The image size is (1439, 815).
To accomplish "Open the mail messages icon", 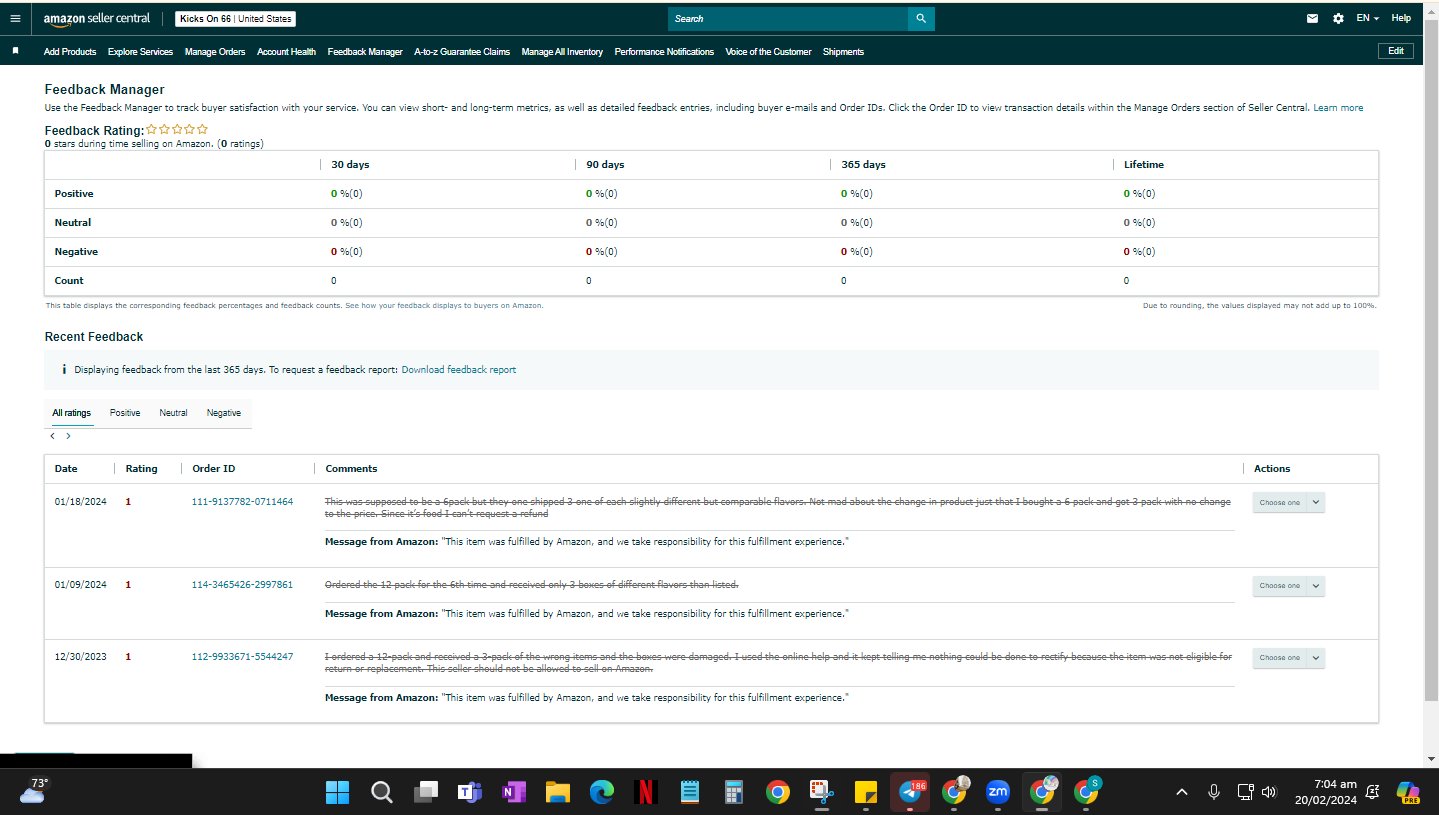I will tap(1313, 18).
